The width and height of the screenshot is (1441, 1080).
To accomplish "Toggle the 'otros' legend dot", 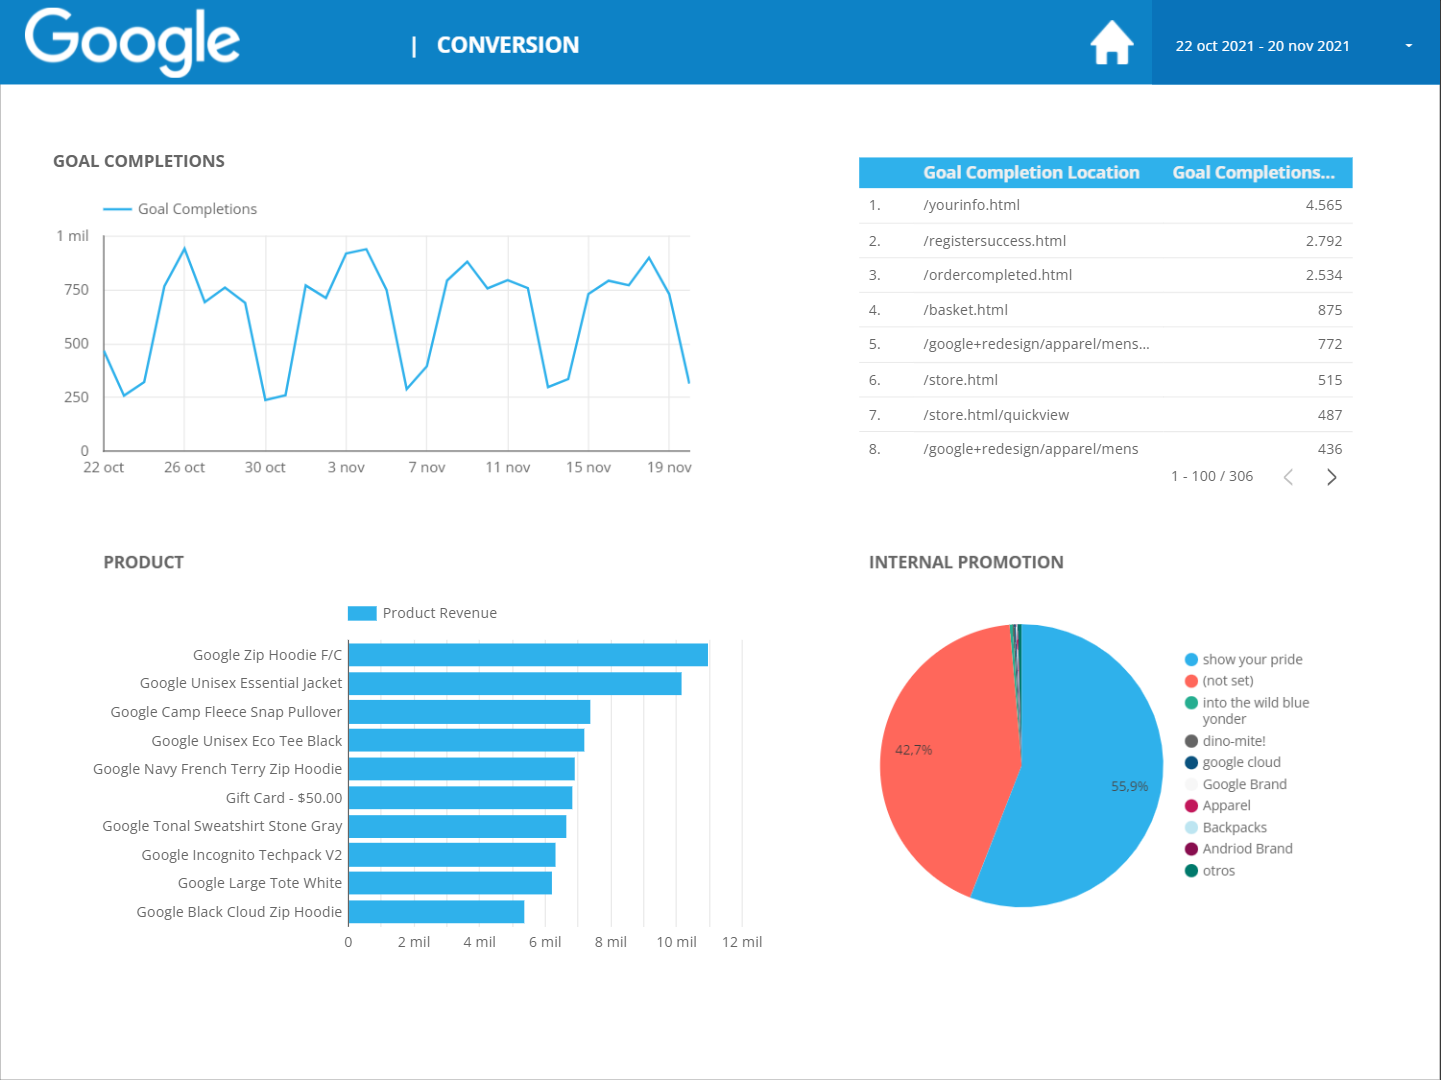I will click(1191, 871).
